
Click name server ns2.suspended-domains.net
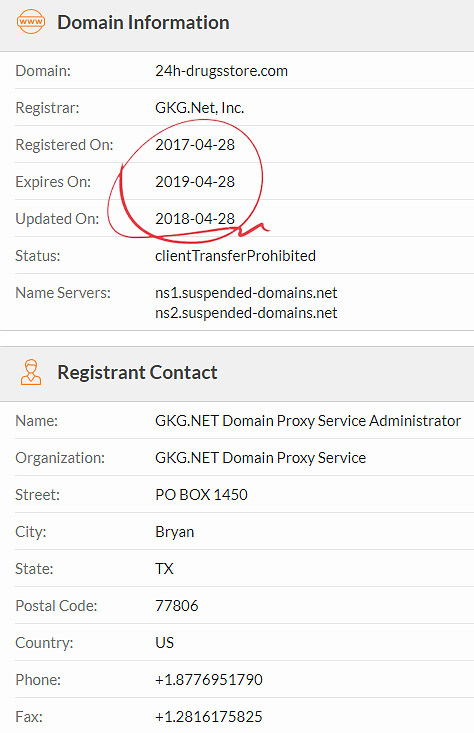click(246, 313)
